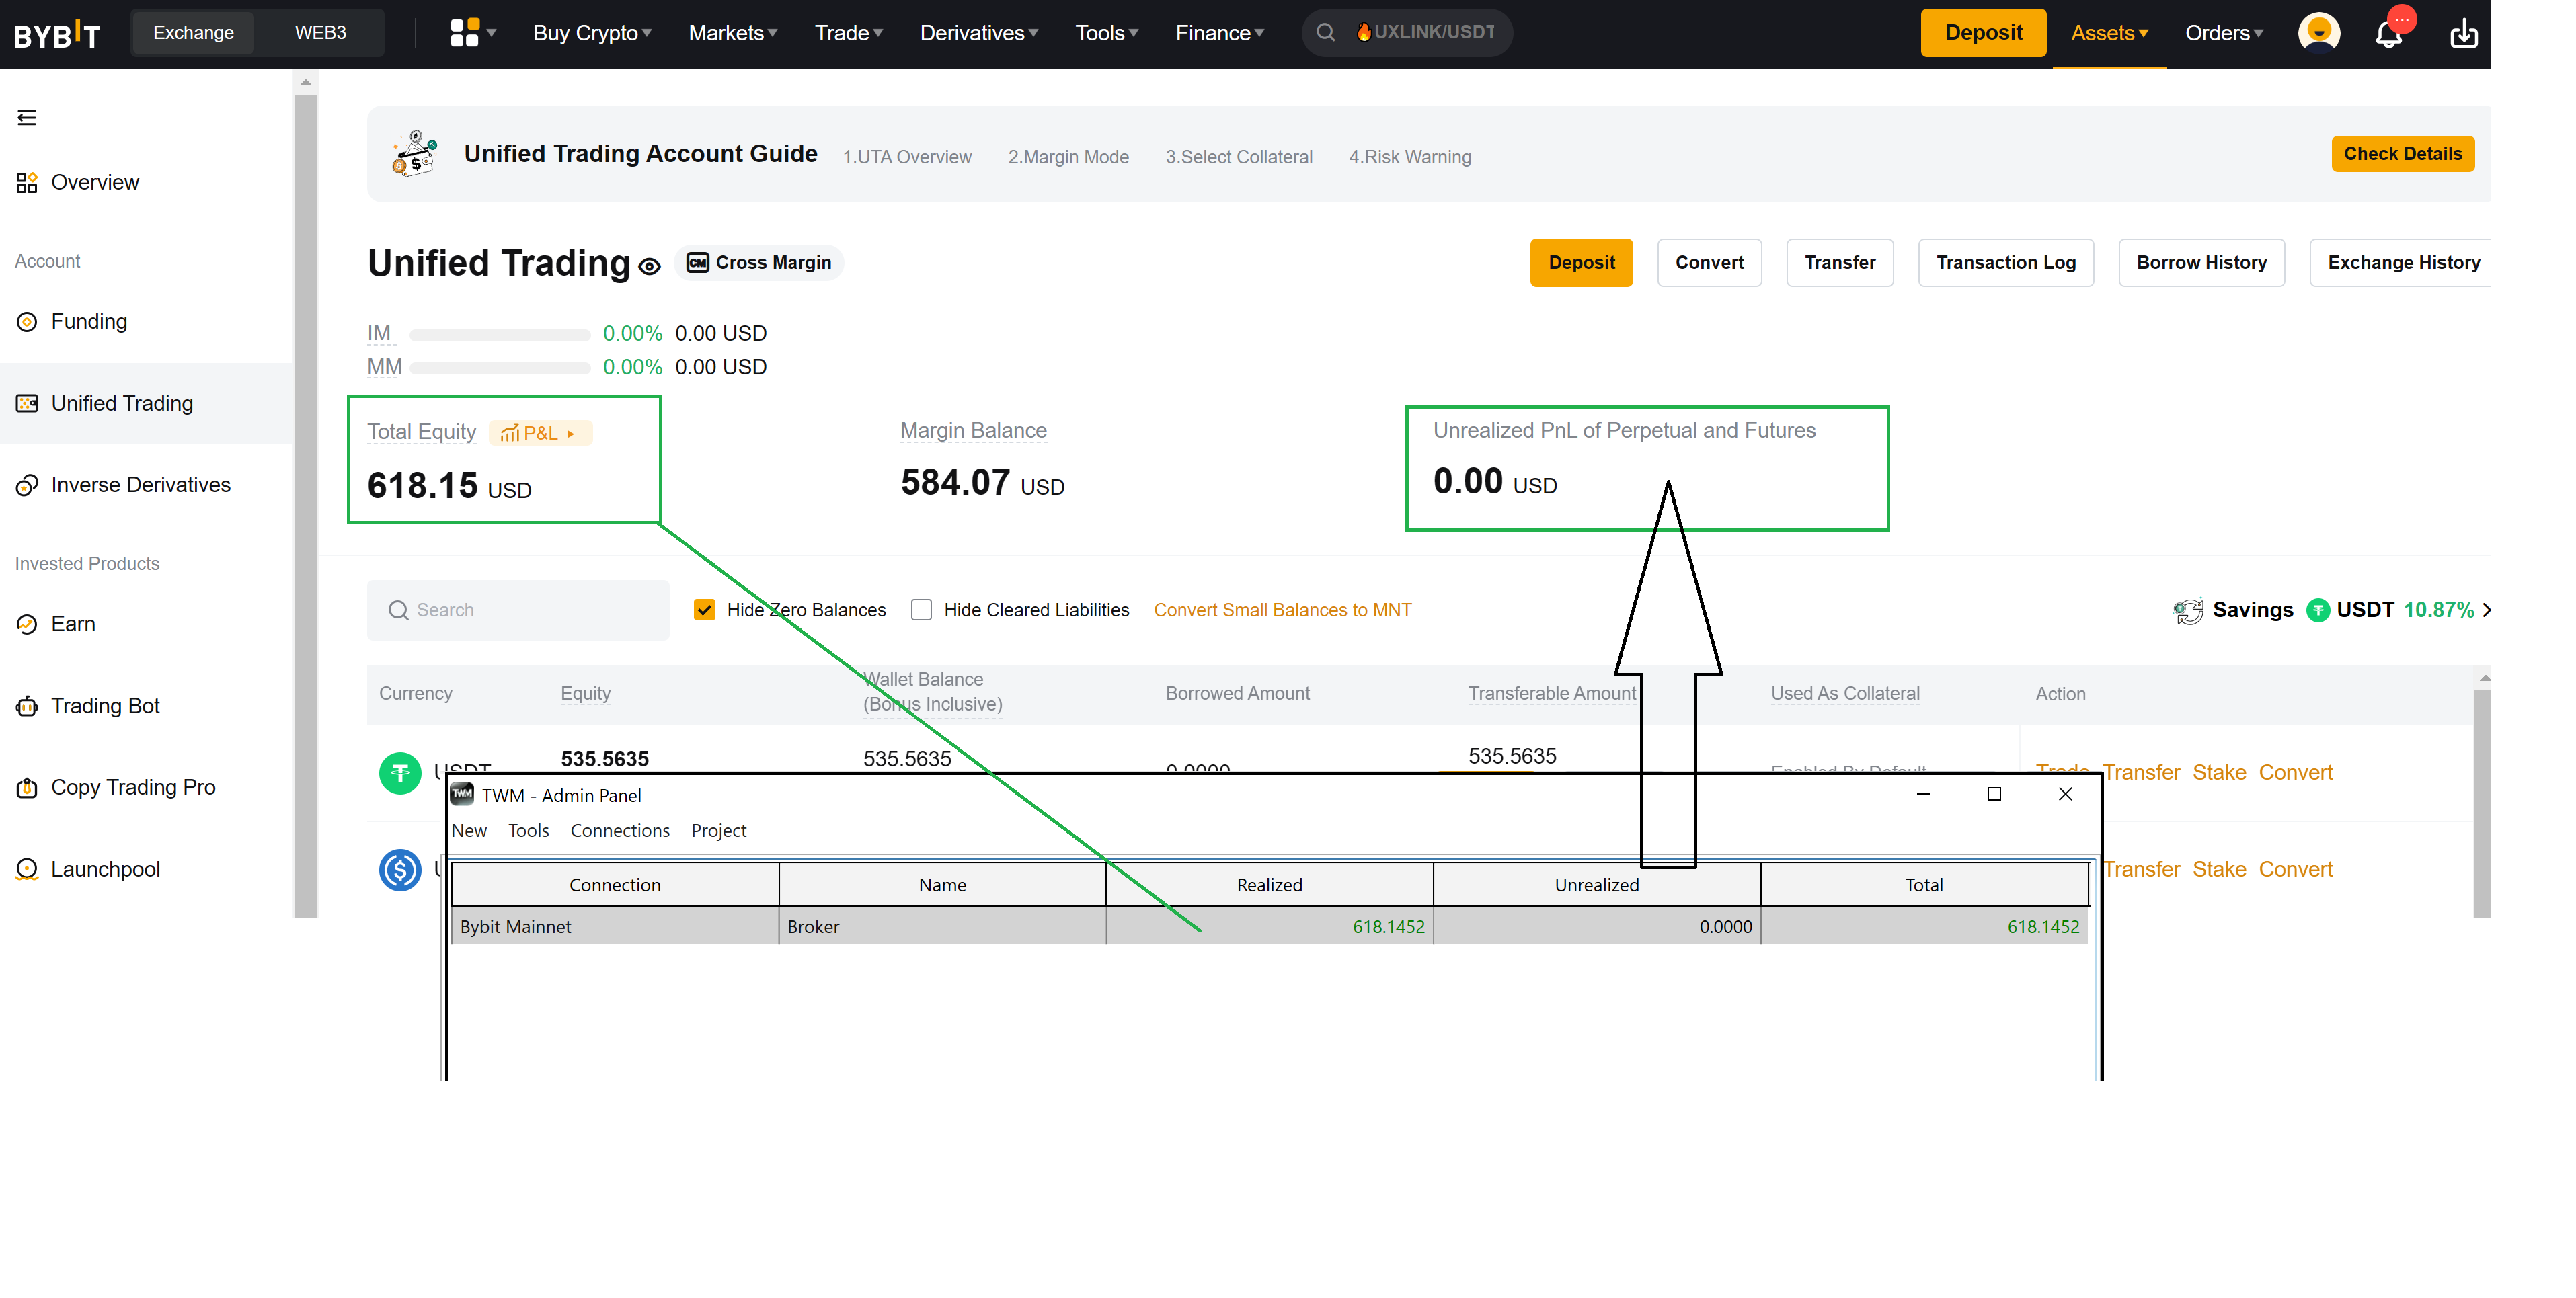Open Savings USDT chevron arrow
This screenshot has height=1298, width=2576.
click(2486, 610)
